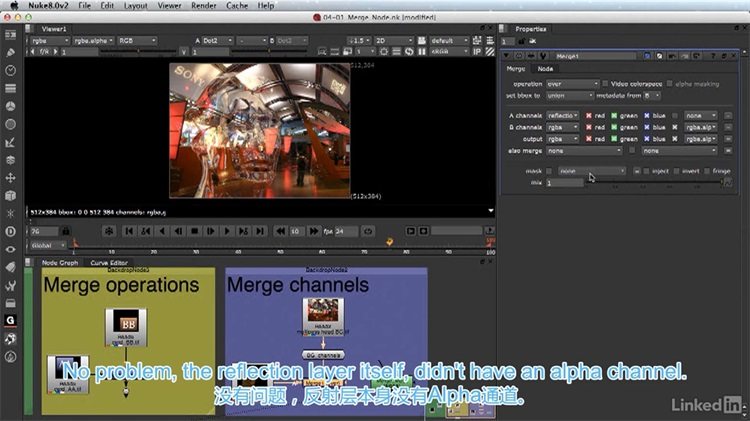Toggle output blue checkbox
Screen dimensions: 750x421
tap(647, 139)
